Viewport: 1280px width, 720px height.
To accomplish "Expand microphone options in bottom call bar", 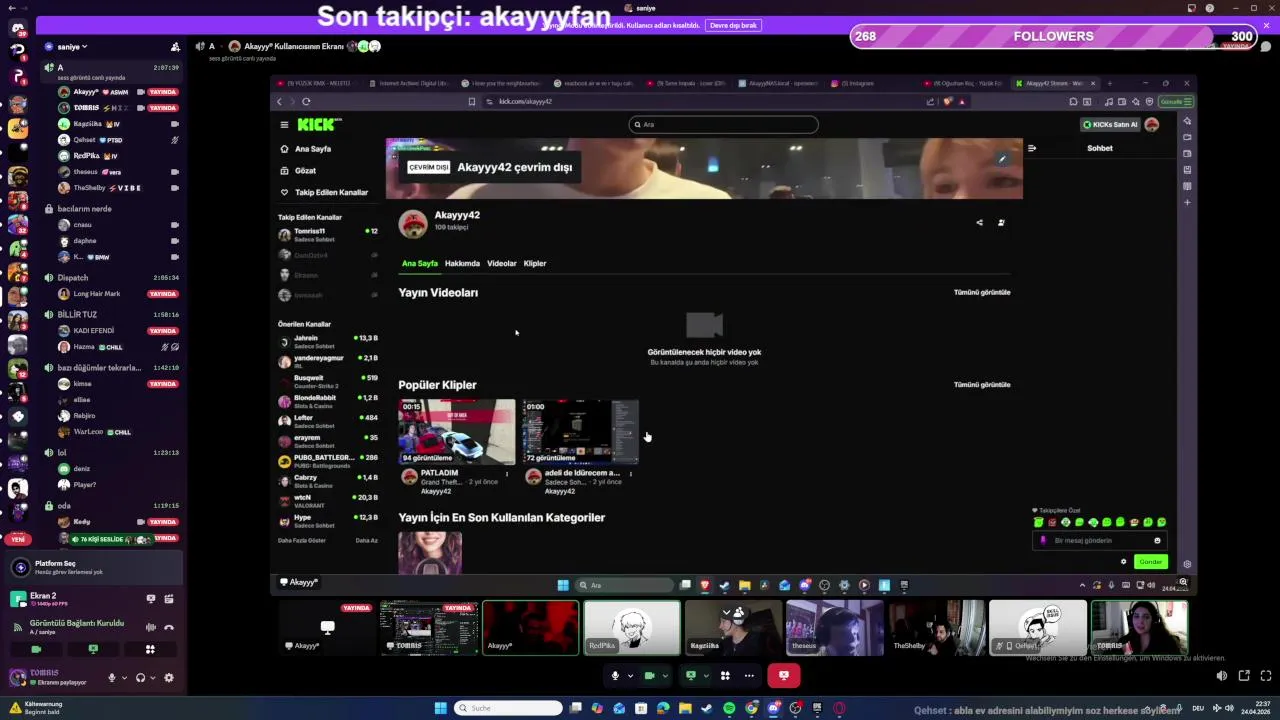I will coord(630,676).
